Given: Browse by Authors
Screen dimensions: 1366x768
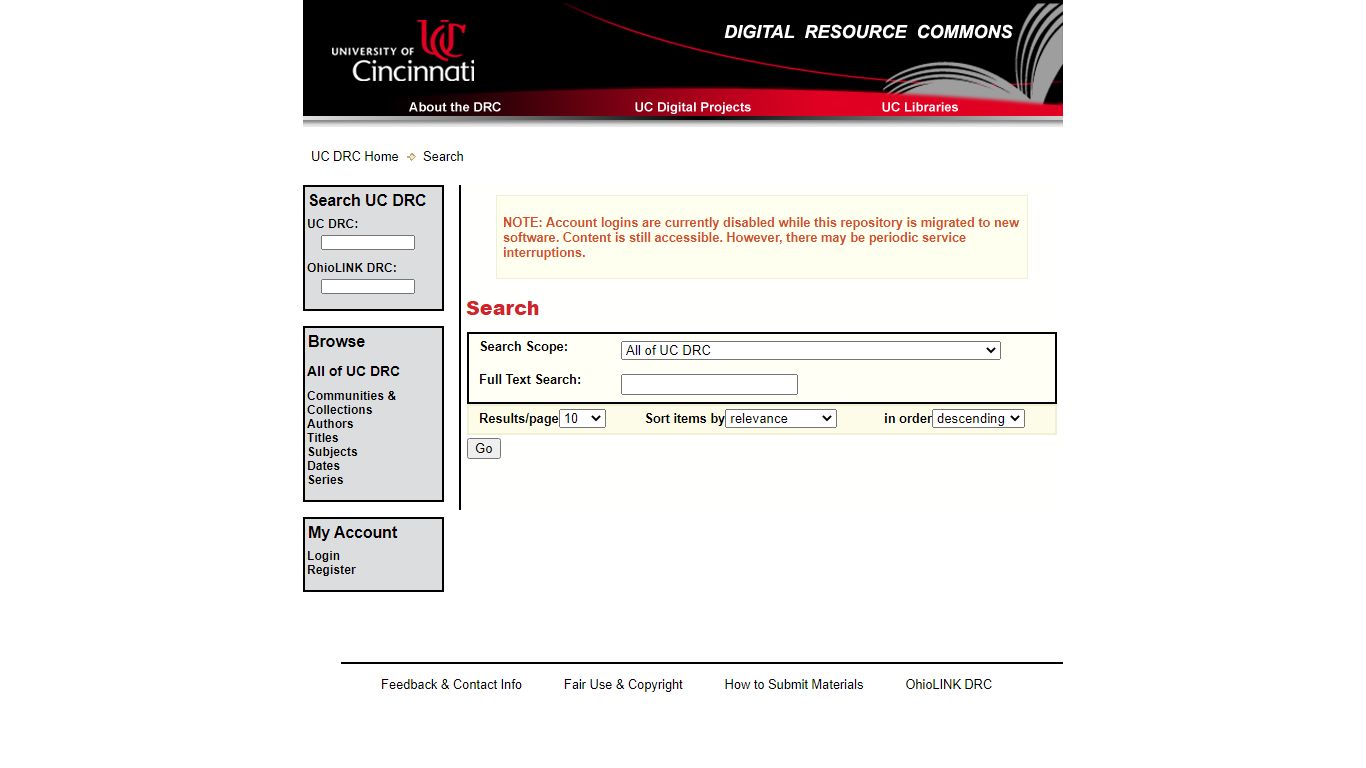Looking at the screenshot, I should coord(330,424).
